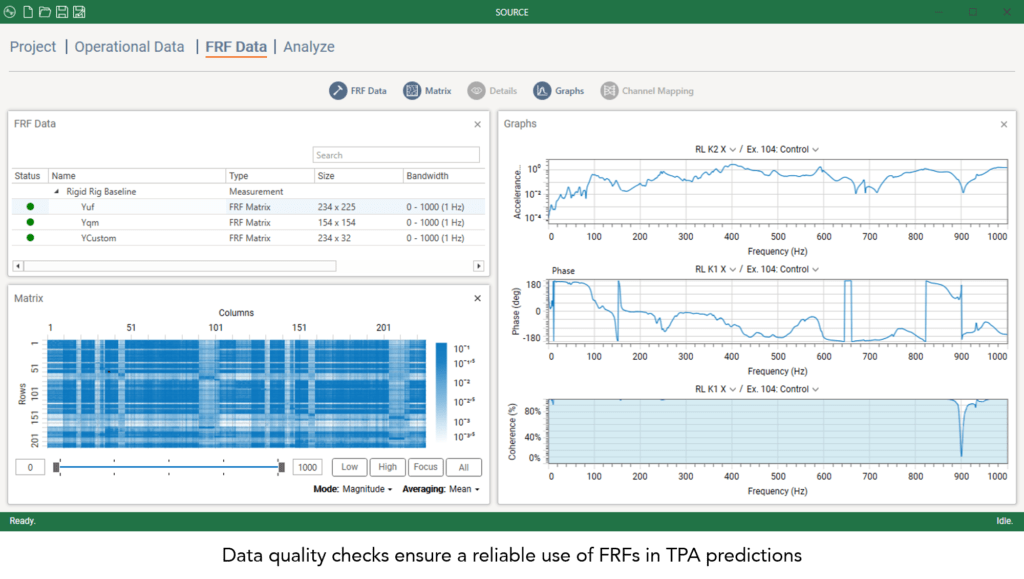Click the FRF table scroll left arrow
The height and width of the screenshot is (579, 1024).
point(18,266)
